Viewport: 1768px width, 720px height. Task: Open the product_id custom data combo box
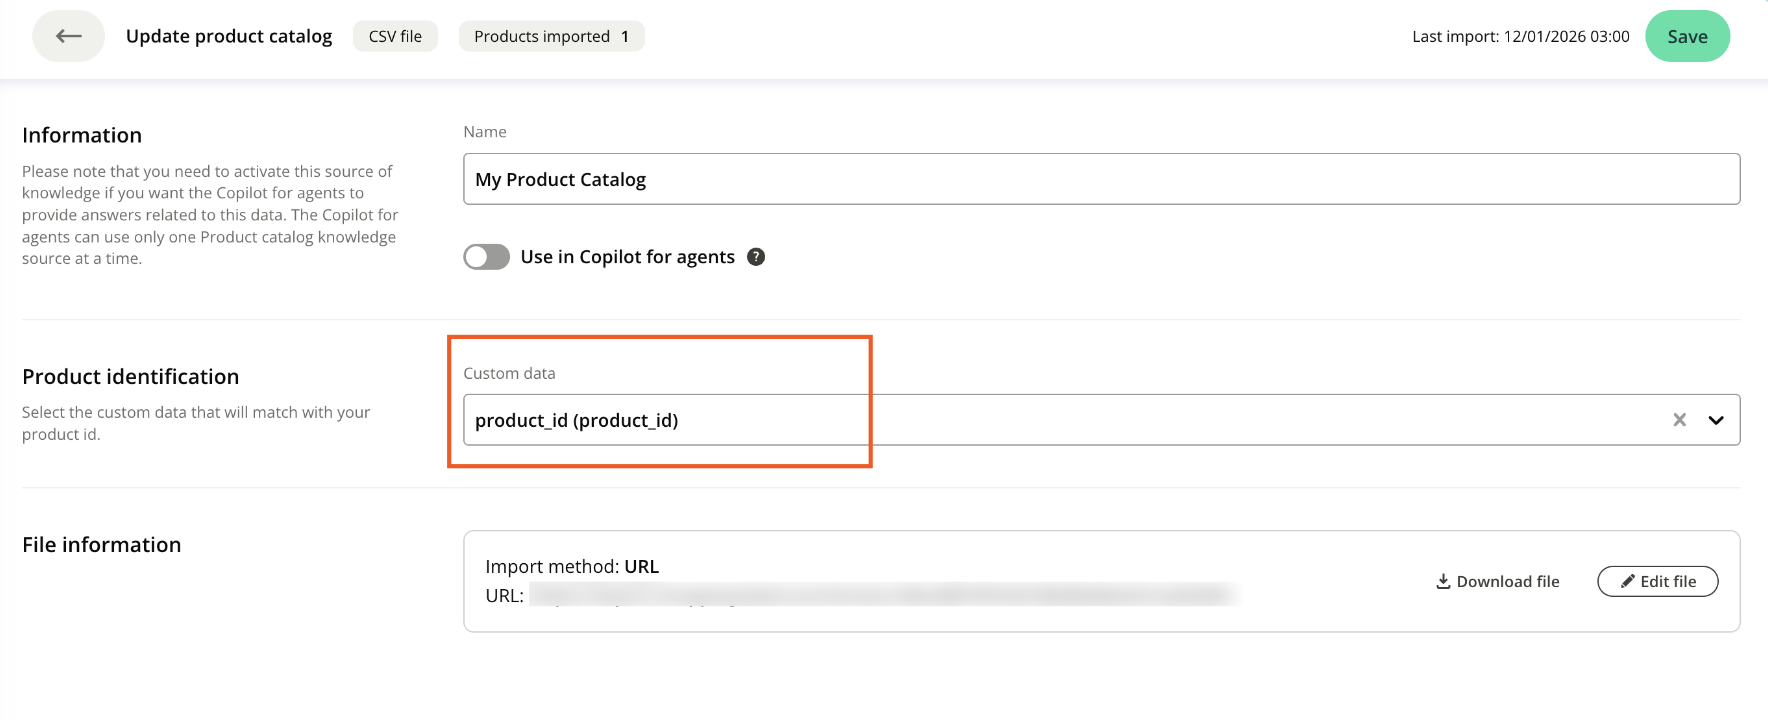coord(1000,420)
